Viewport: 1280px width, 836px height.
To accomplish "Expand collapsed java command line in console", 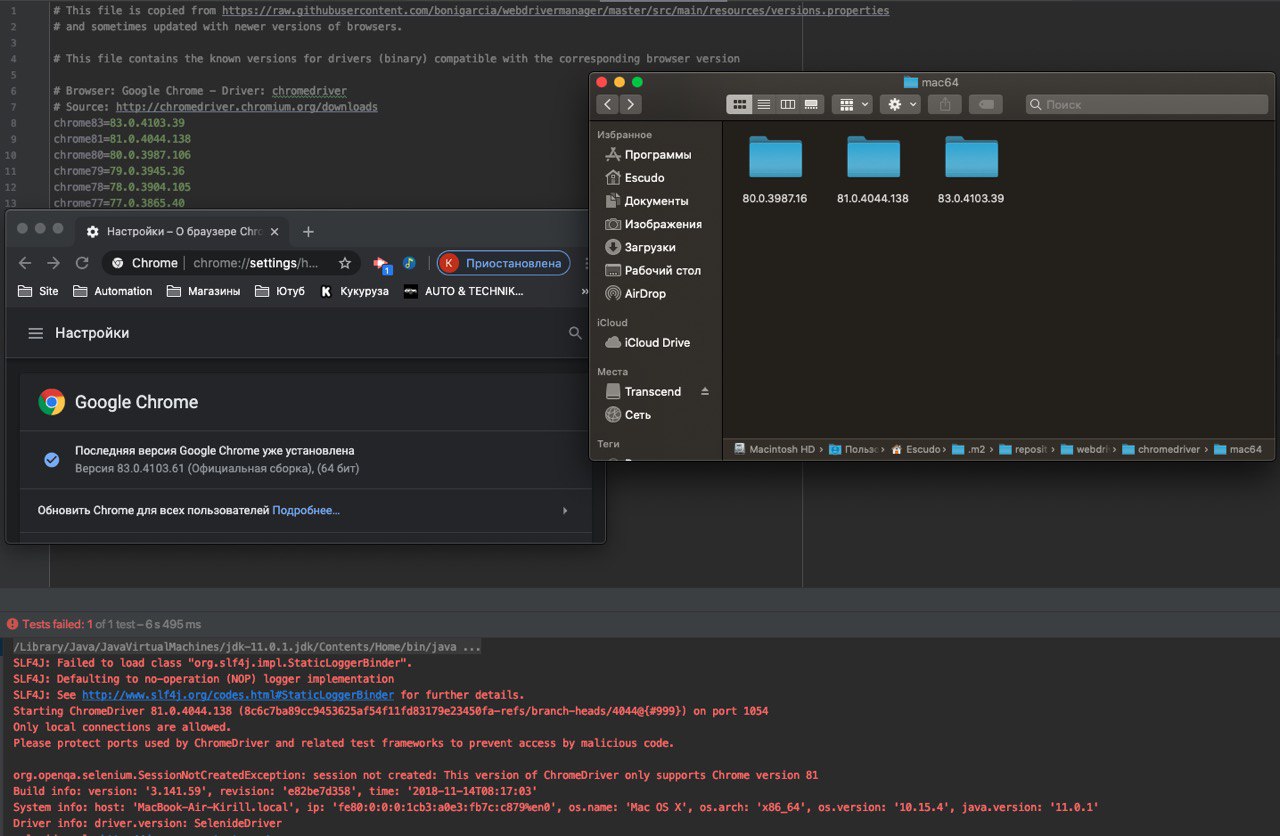I will pos(247,647).
